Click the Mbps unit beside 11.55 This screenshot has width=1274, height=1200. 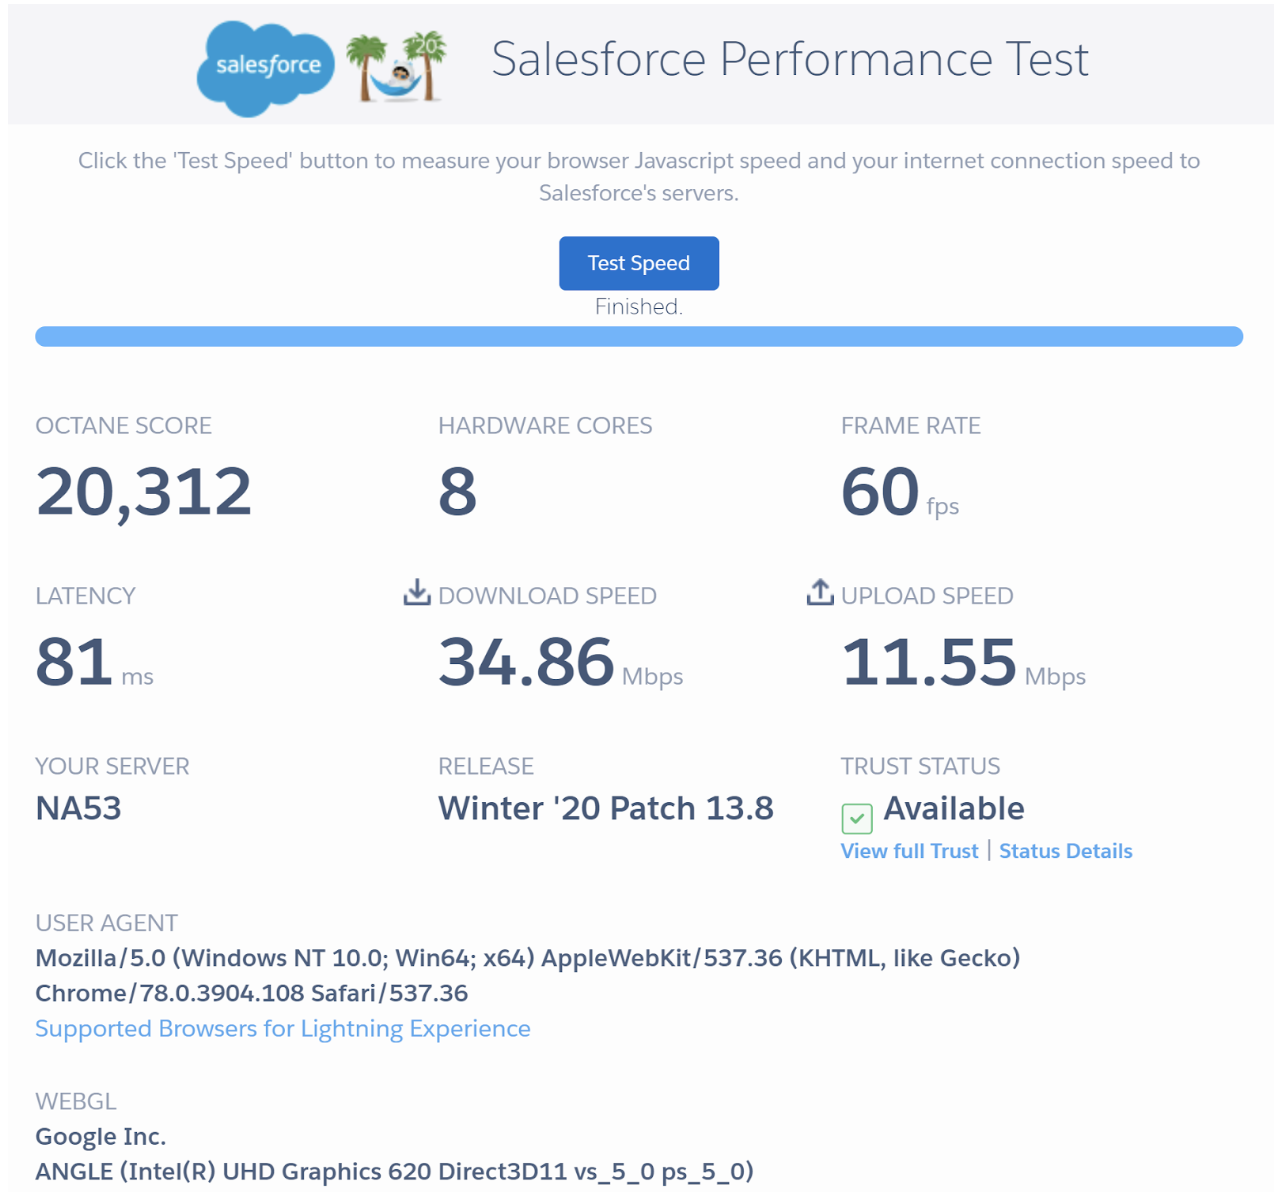1055,677
